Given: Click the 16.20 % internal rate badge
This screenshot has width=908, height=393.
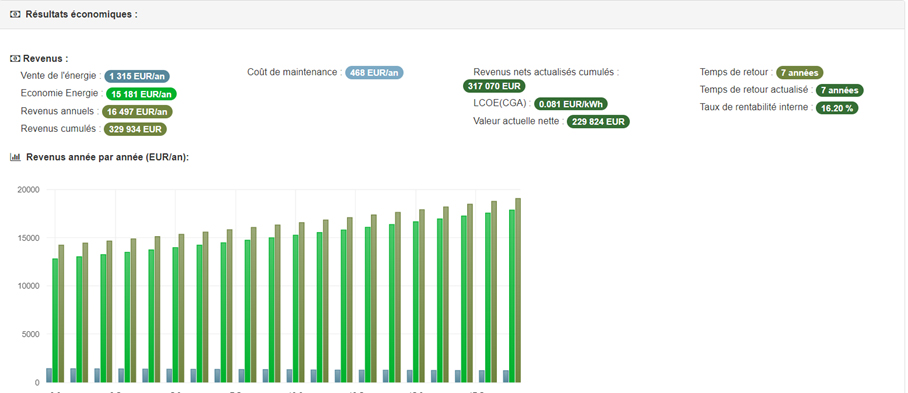Looking at the screenshot, I should pos(837,108).
